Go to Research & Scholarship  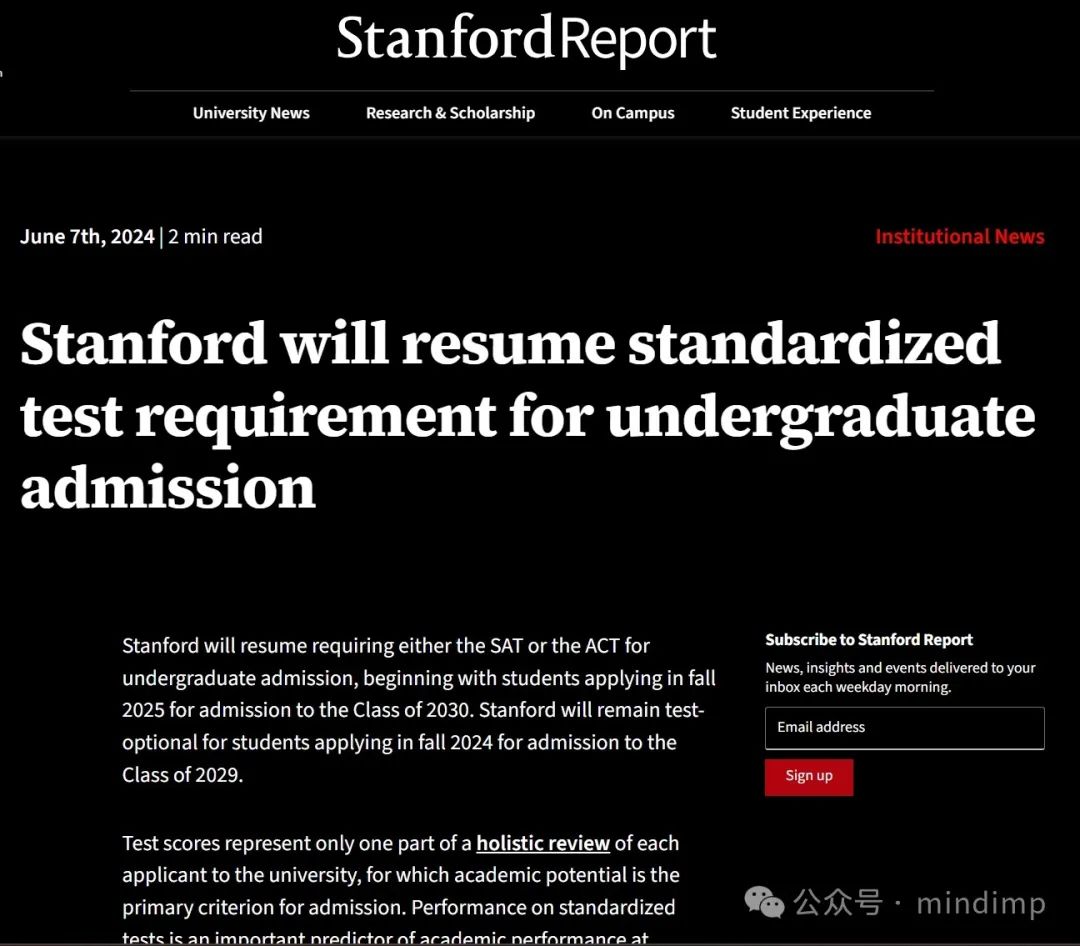click(450, 113)
